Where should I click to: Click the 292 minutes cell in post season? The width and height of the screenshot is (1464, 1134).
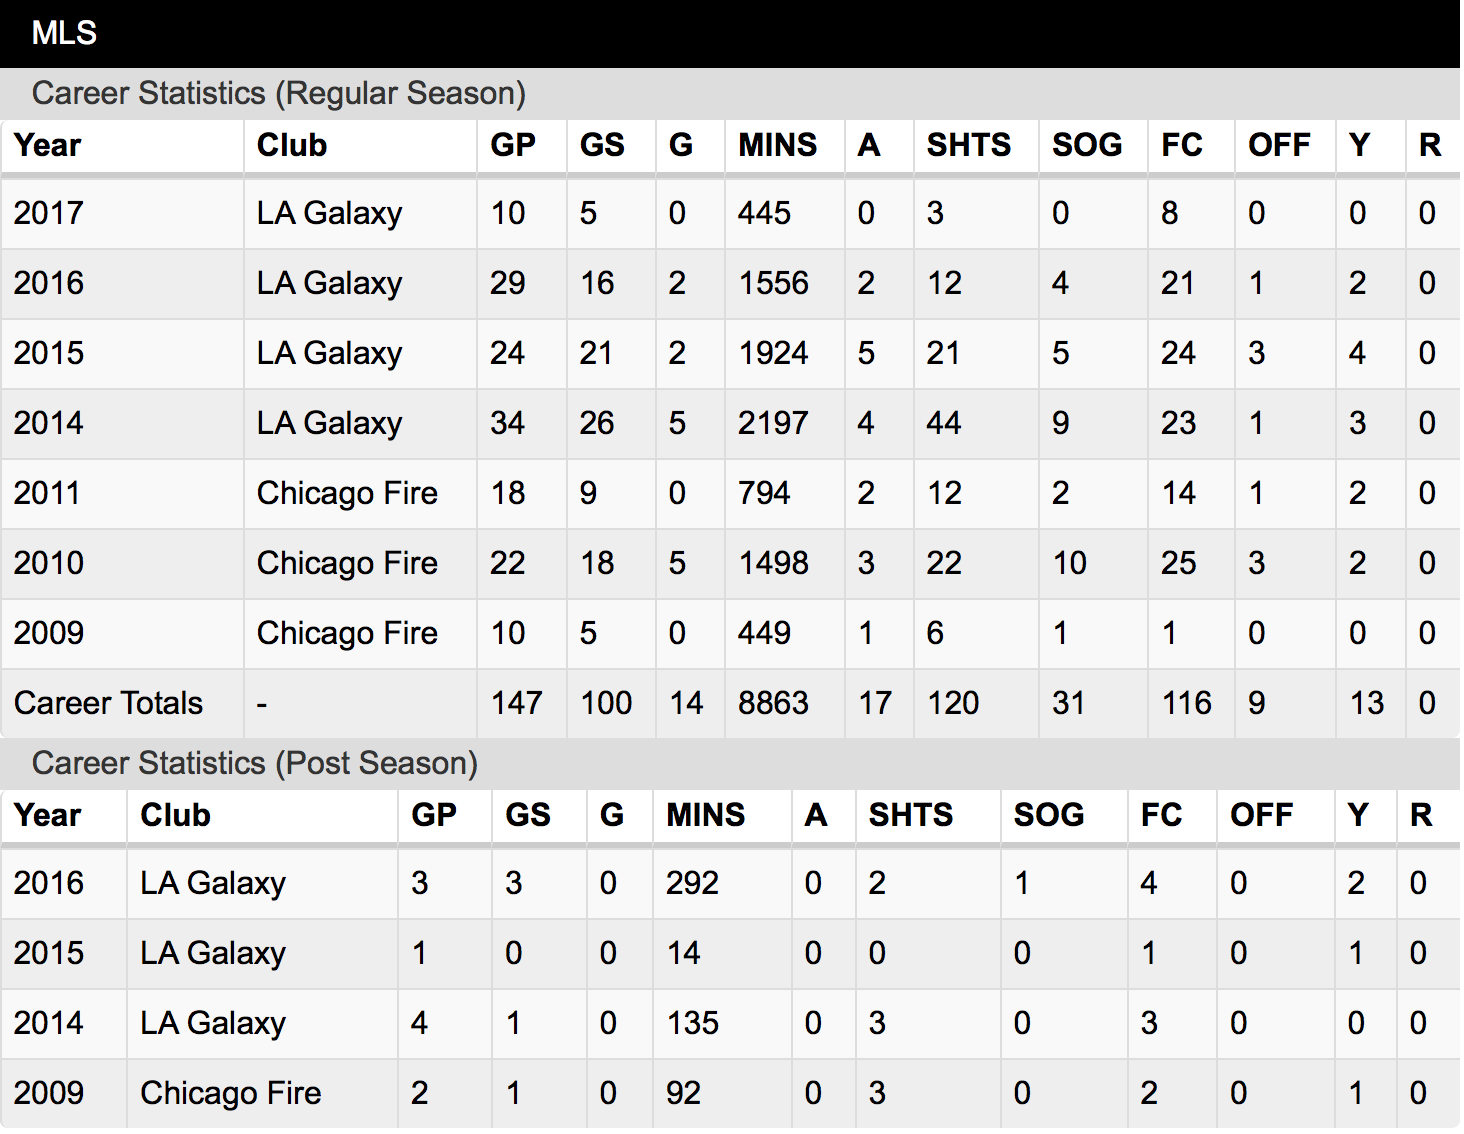tap(692, 883)
